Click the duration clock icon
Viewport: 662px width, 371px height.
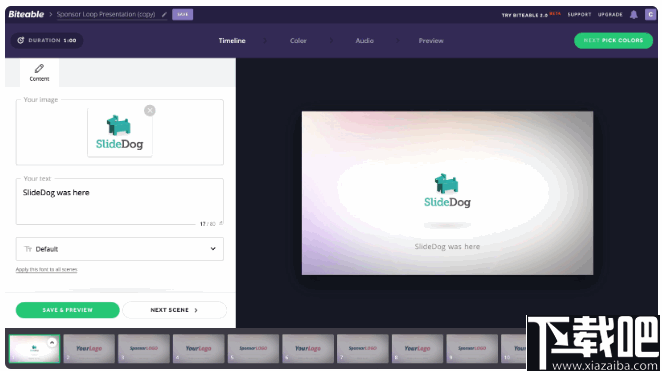(x=20, y=41)
